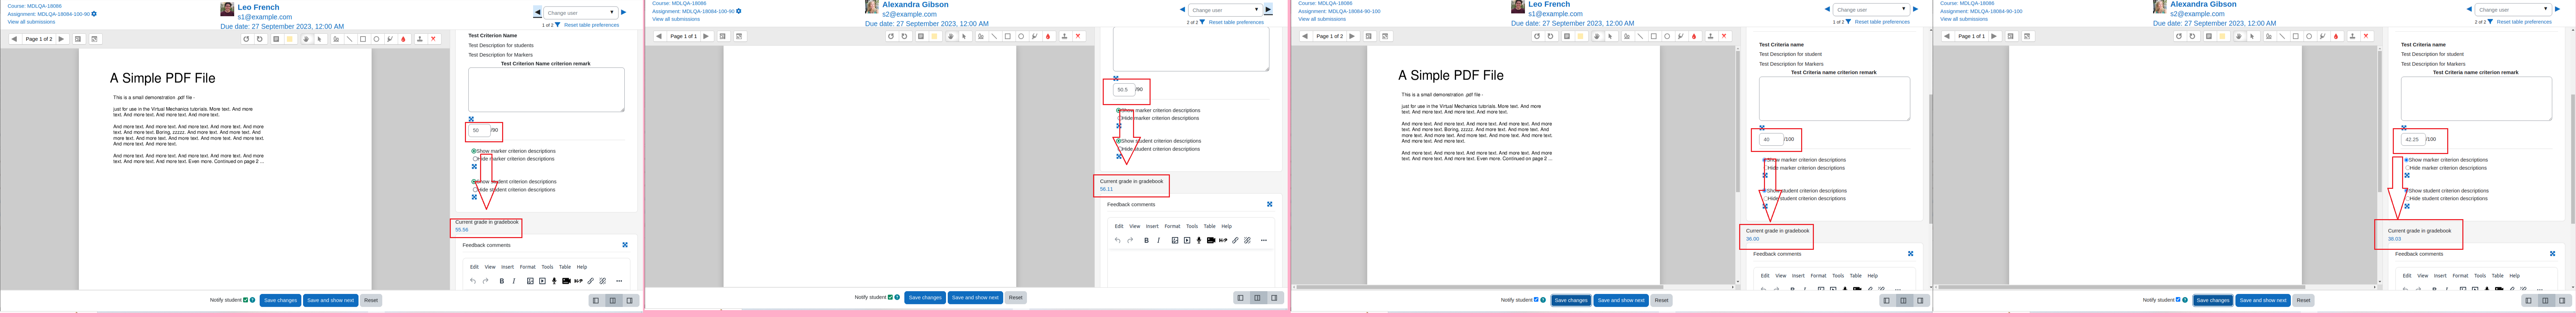Click Save changes in Leo French 50/90 panel

(x=281, y=300)
